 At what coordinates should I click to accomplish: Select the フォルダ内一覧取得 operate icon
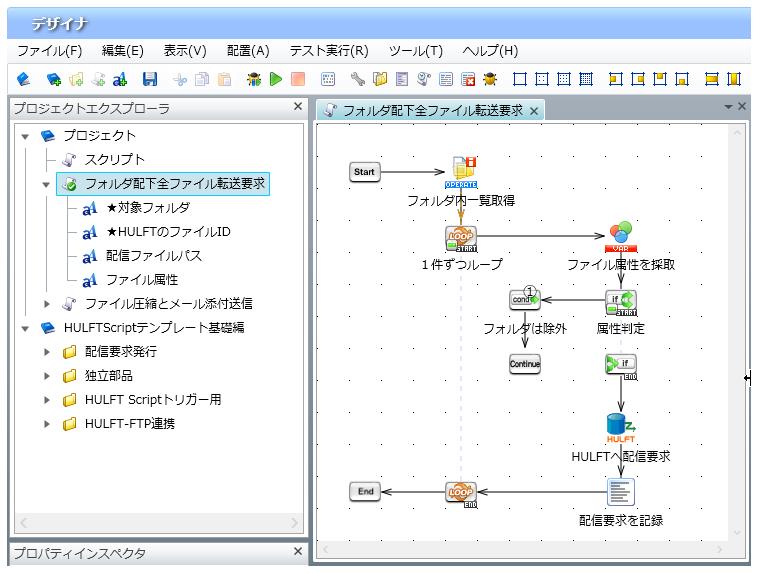[462, 172]
